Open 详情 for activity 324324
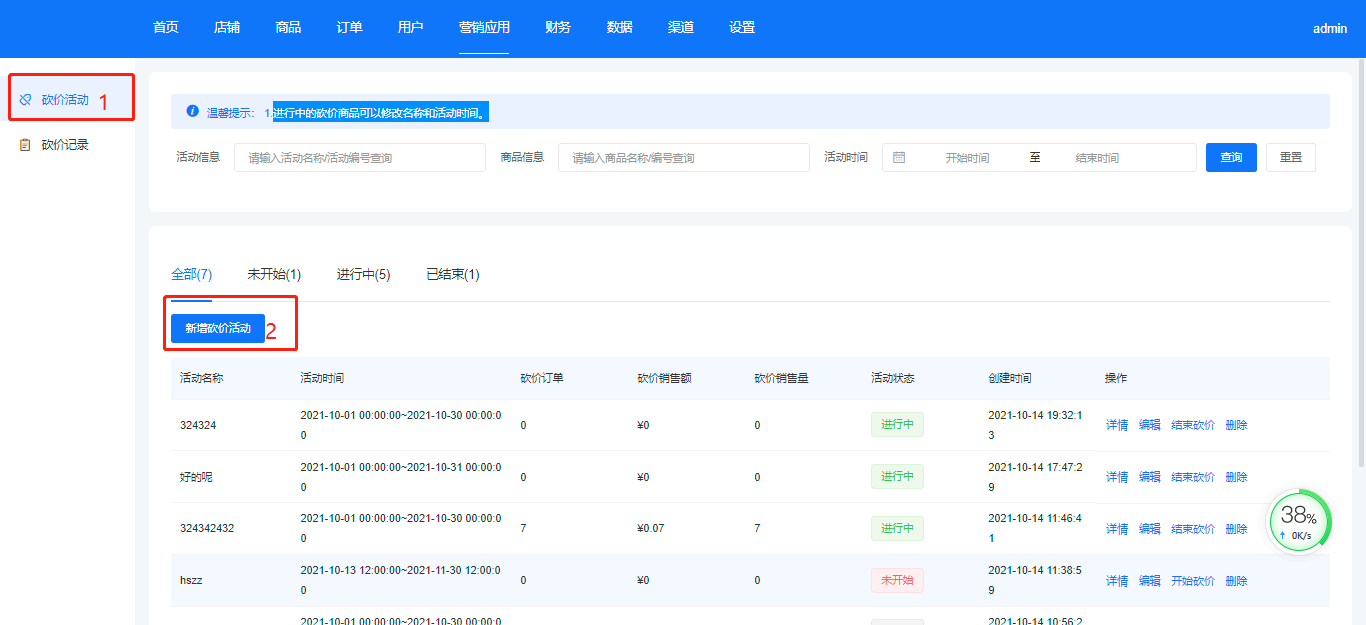Image resolution: width=1366 pixels, height=625 pixels. (1116, 425)
